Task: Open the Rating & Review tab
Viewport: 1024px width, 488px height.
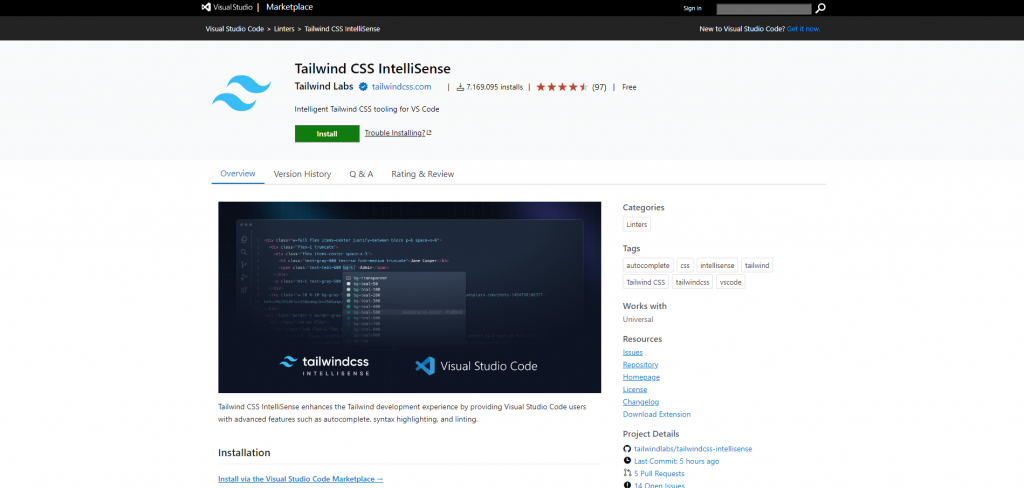Action: 423,174
